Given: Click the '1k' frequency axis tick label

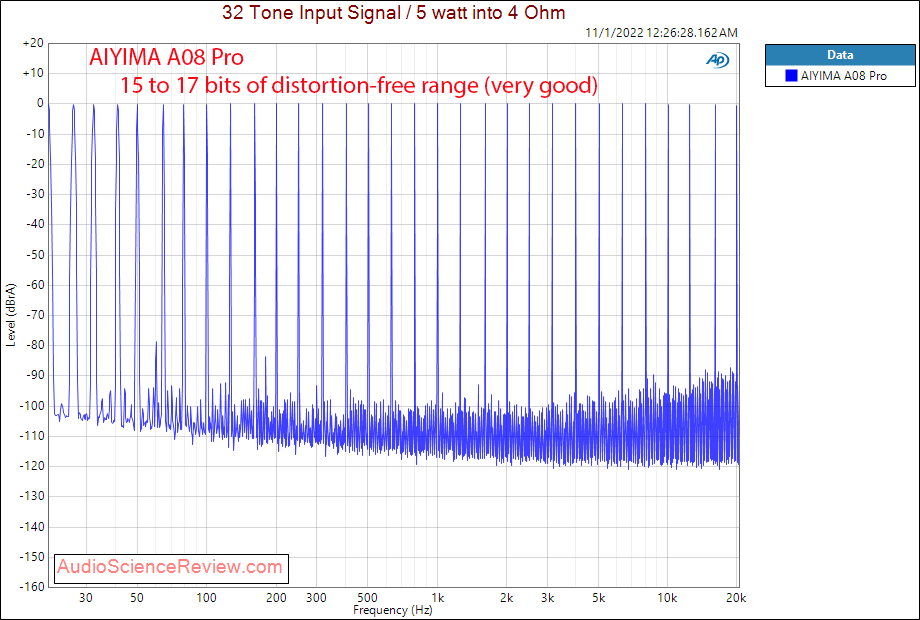Looking at the screenshot, I should (x=437, y=598).
